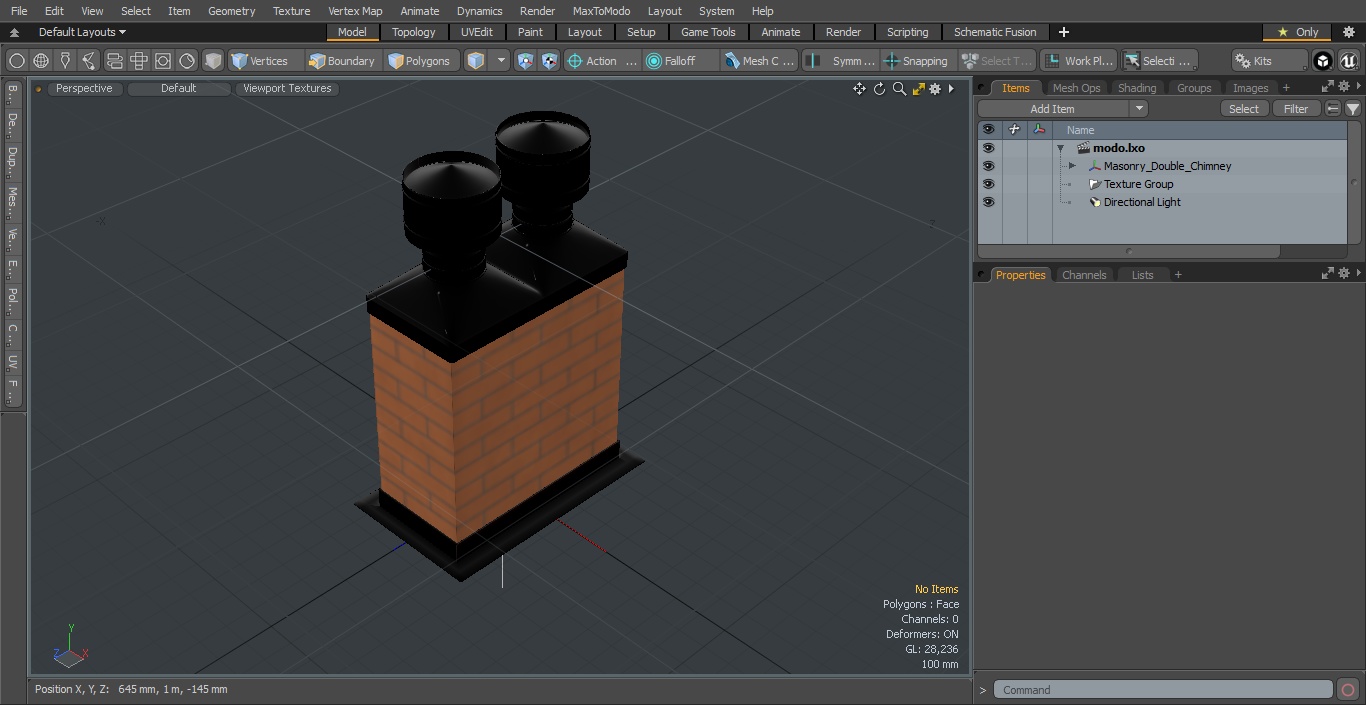Image resolution: width=1366 pixels, height=705 pixels.
Task: Toggle visibility of Texture Group
Action: [x=988, y=184]
